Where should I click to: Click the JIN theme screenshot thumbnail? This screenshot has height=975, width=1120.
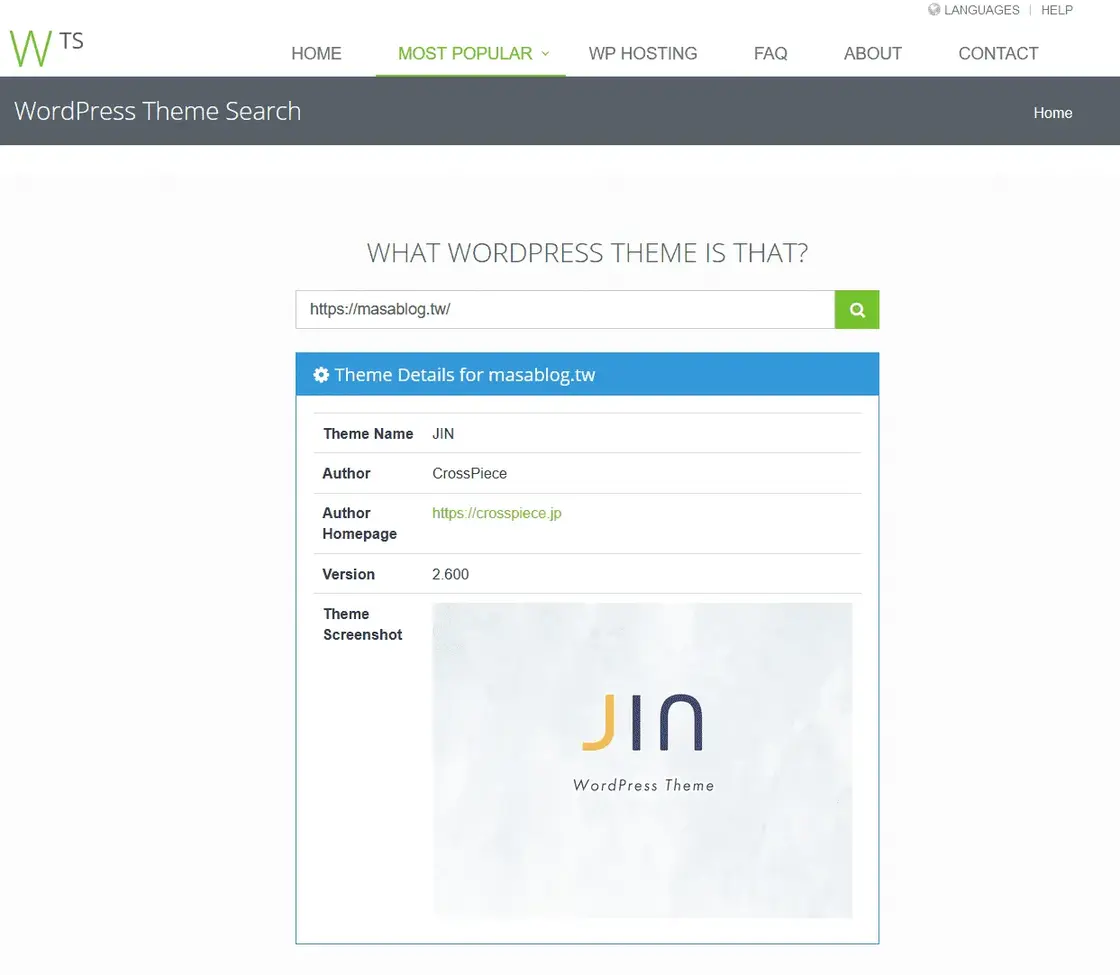642,760
